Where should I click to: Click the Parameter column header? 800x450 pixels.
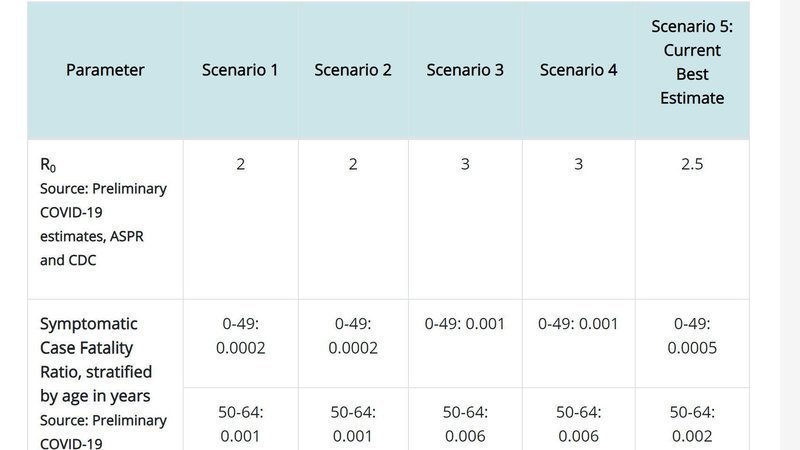point(105,70)
